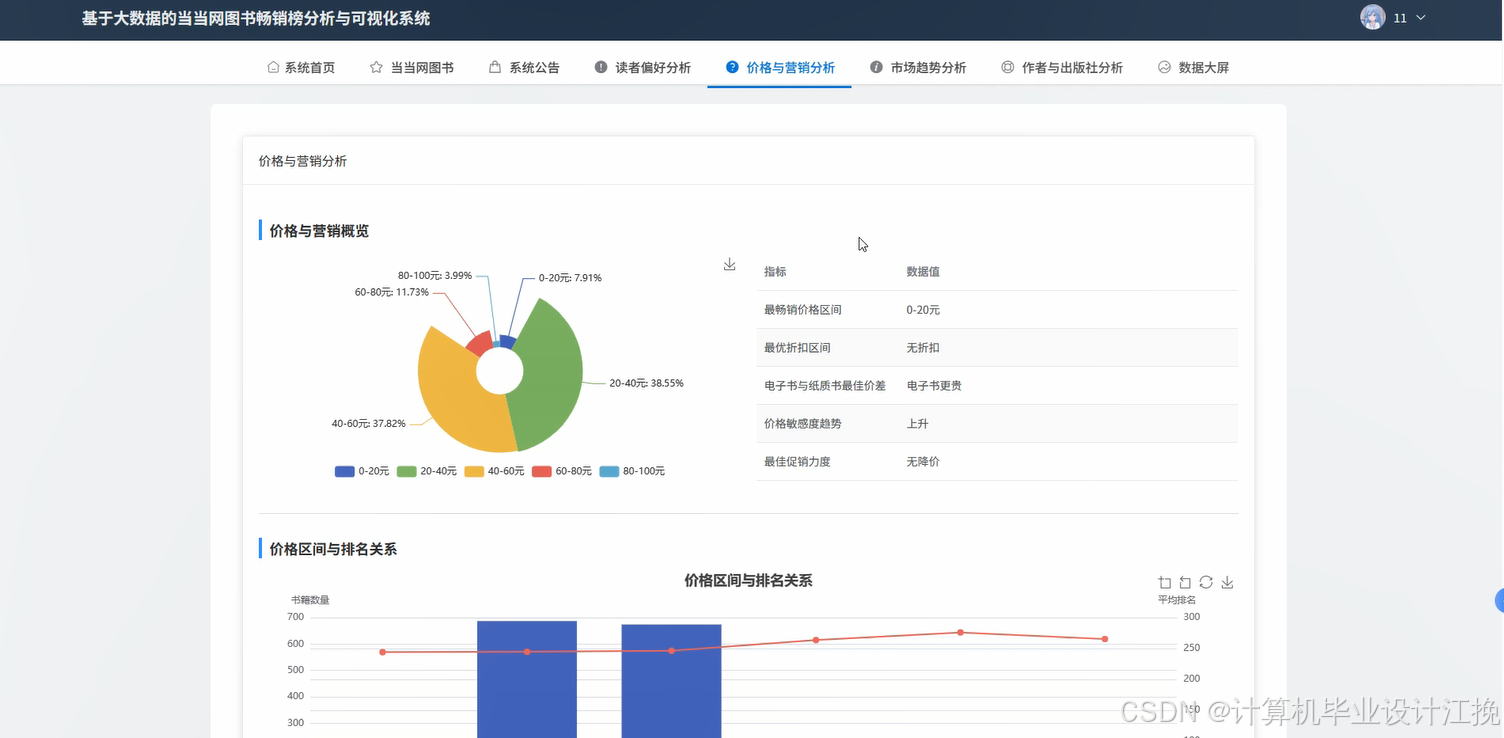Click the system title in header

(x=256, y=18)
